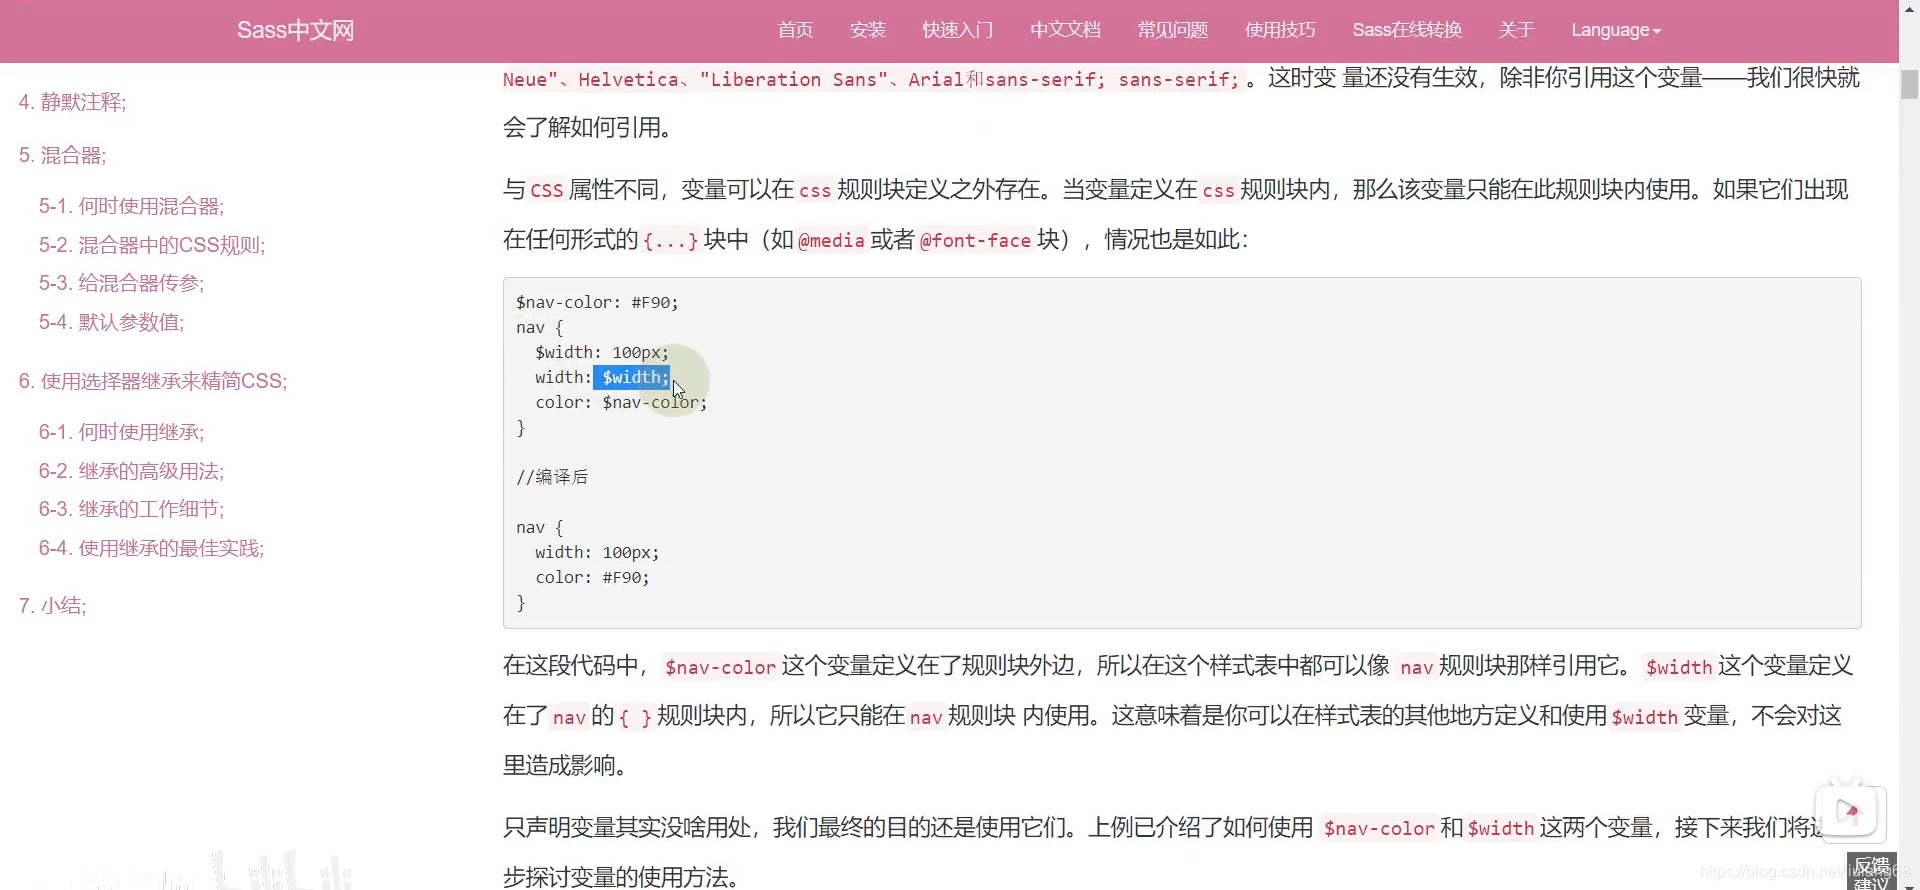The height and width of the screenshot is (890, 1920).
Task: Jump to section 5. 混合器
Action: coord(62,155)
